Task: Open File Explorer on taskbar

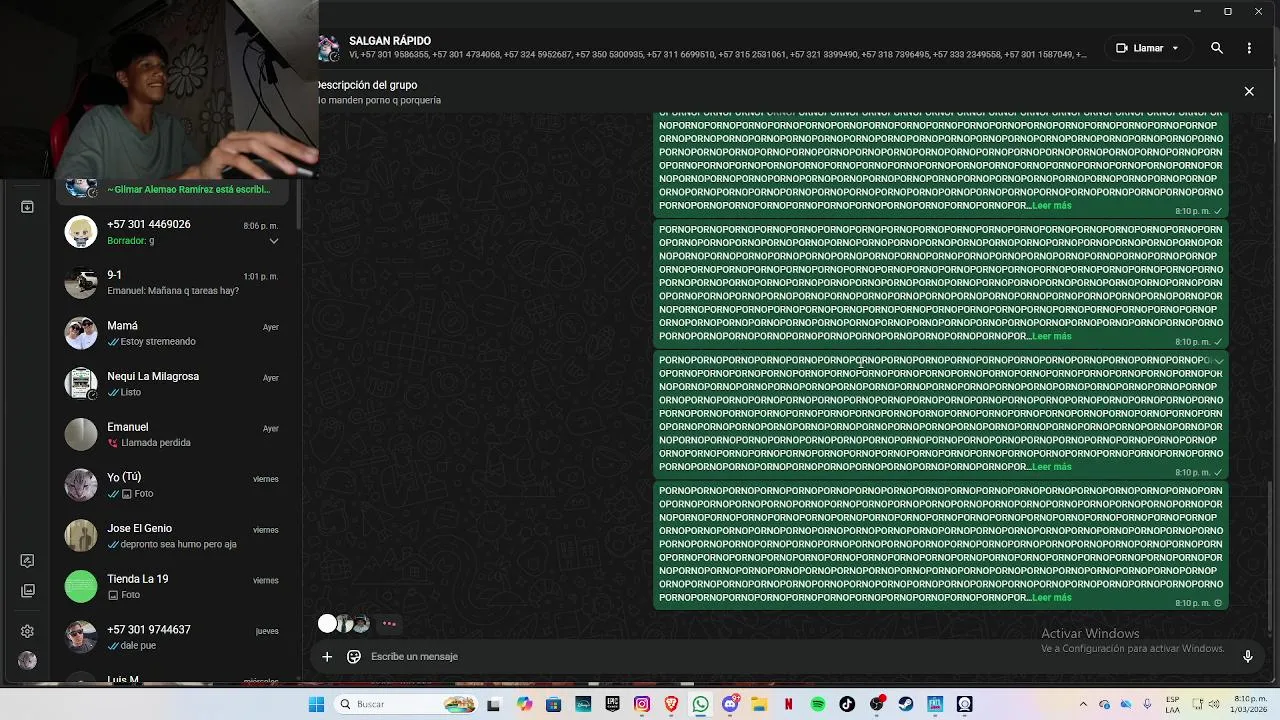Action: pyautogui.click(x=759, y=704)
